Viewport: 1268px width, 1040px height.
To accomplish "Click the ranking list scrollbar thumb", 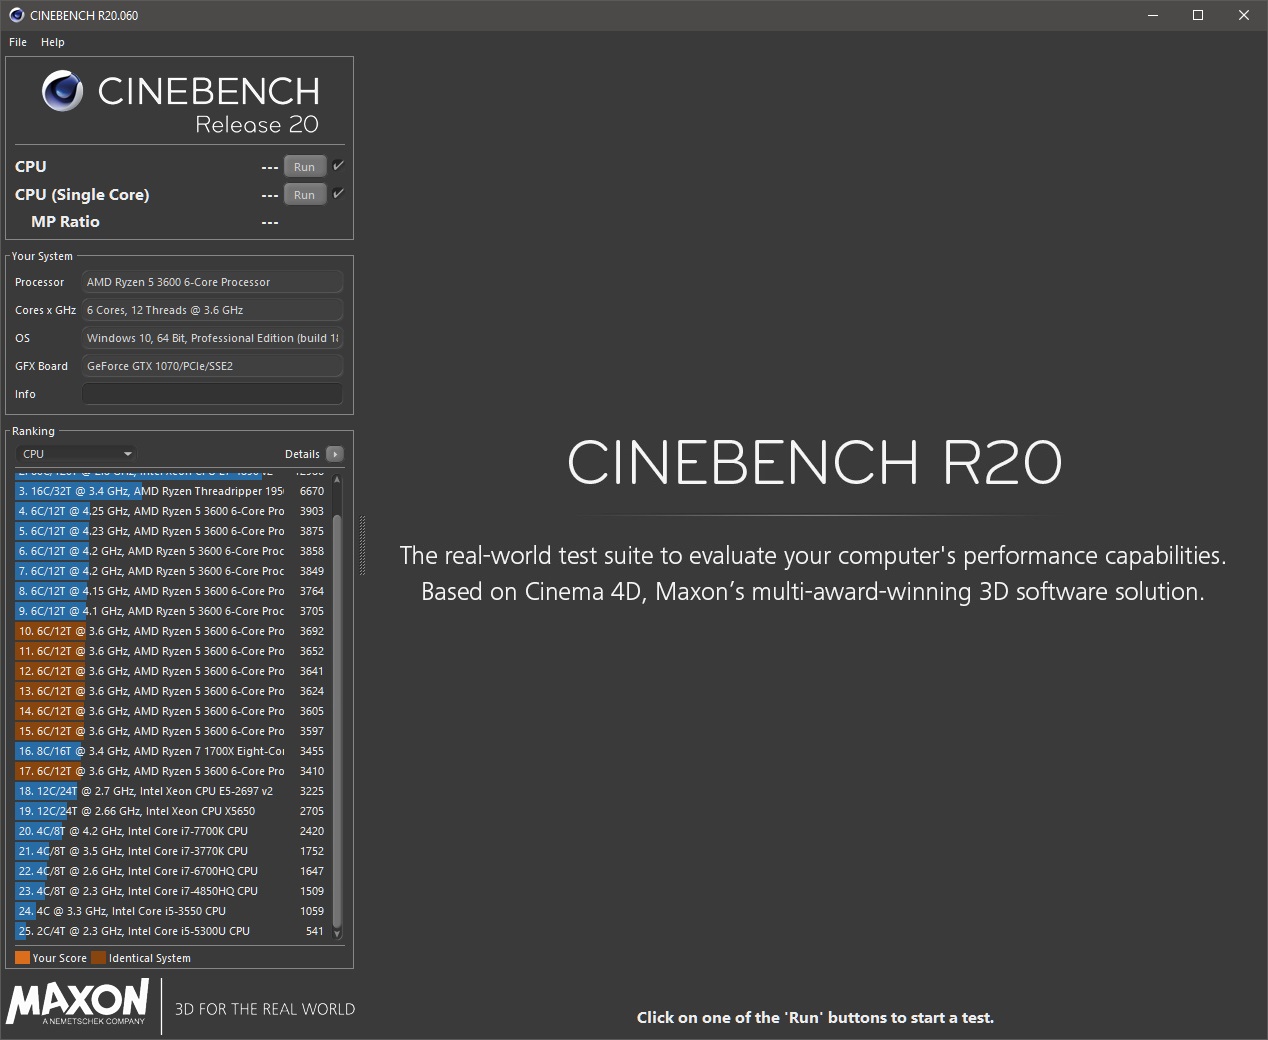I will coord(337,720).
